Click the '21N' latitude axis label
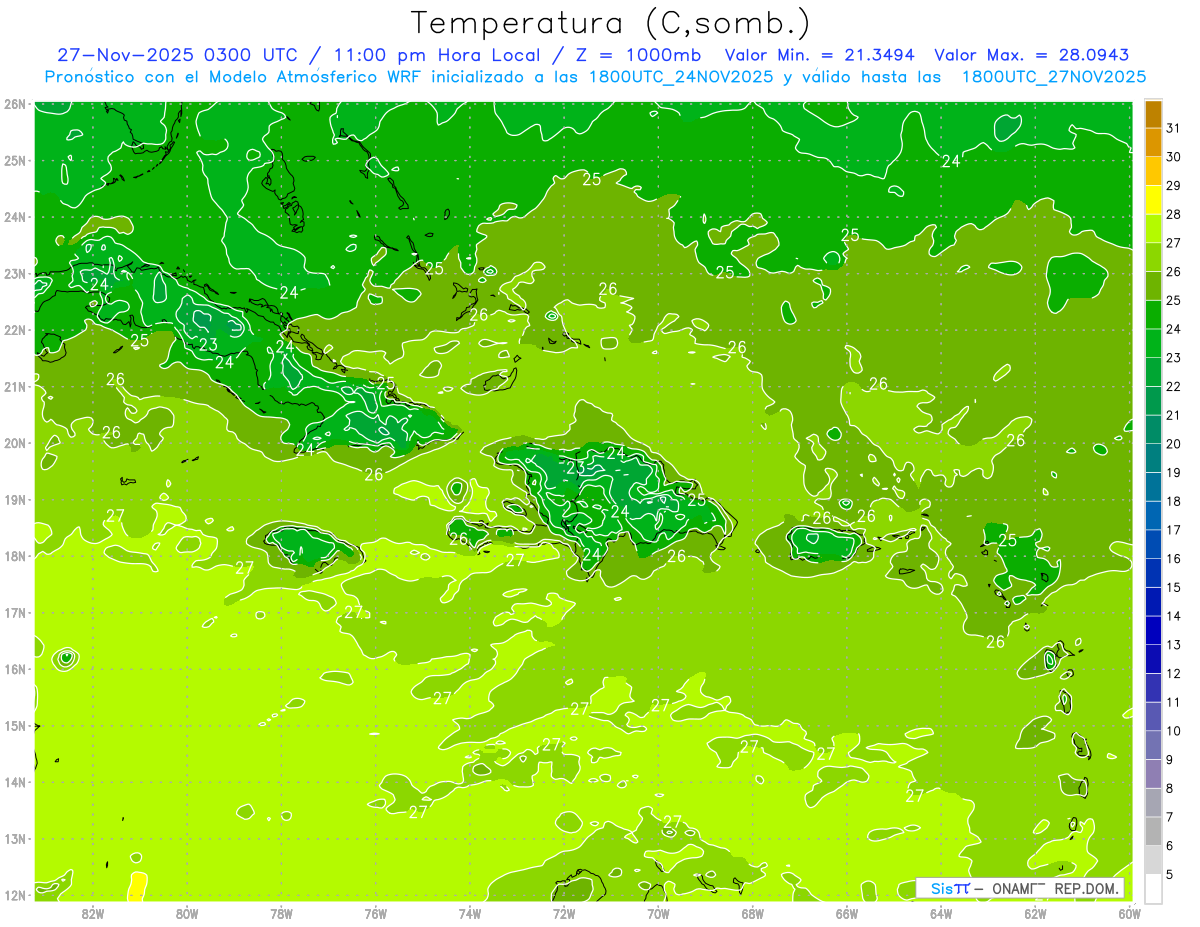 15,386
